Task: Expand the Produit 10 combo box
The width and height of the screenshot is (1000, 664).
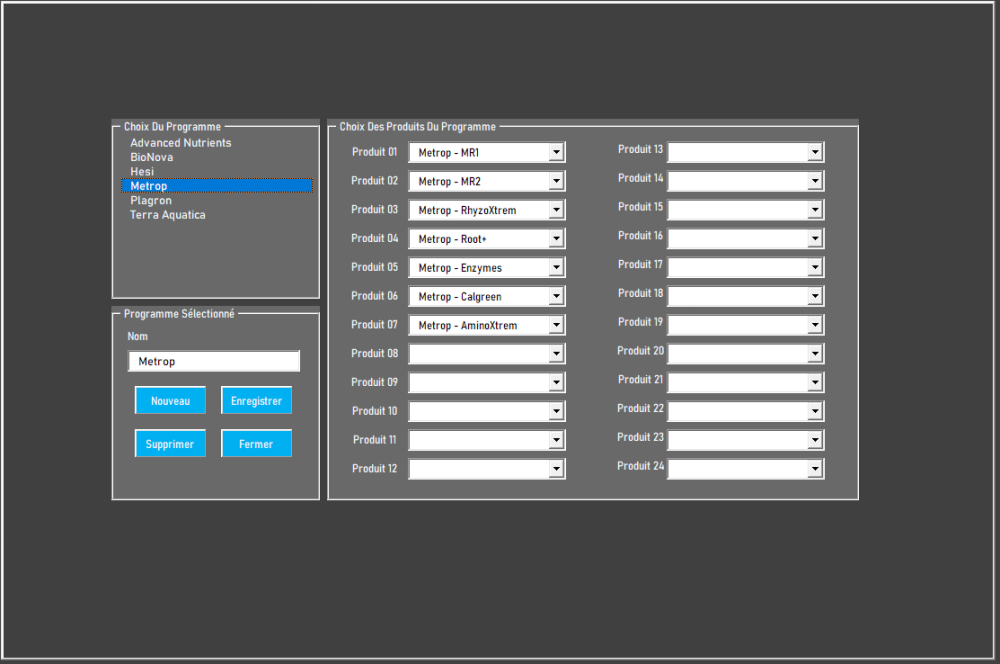Action: coord(556,411)
